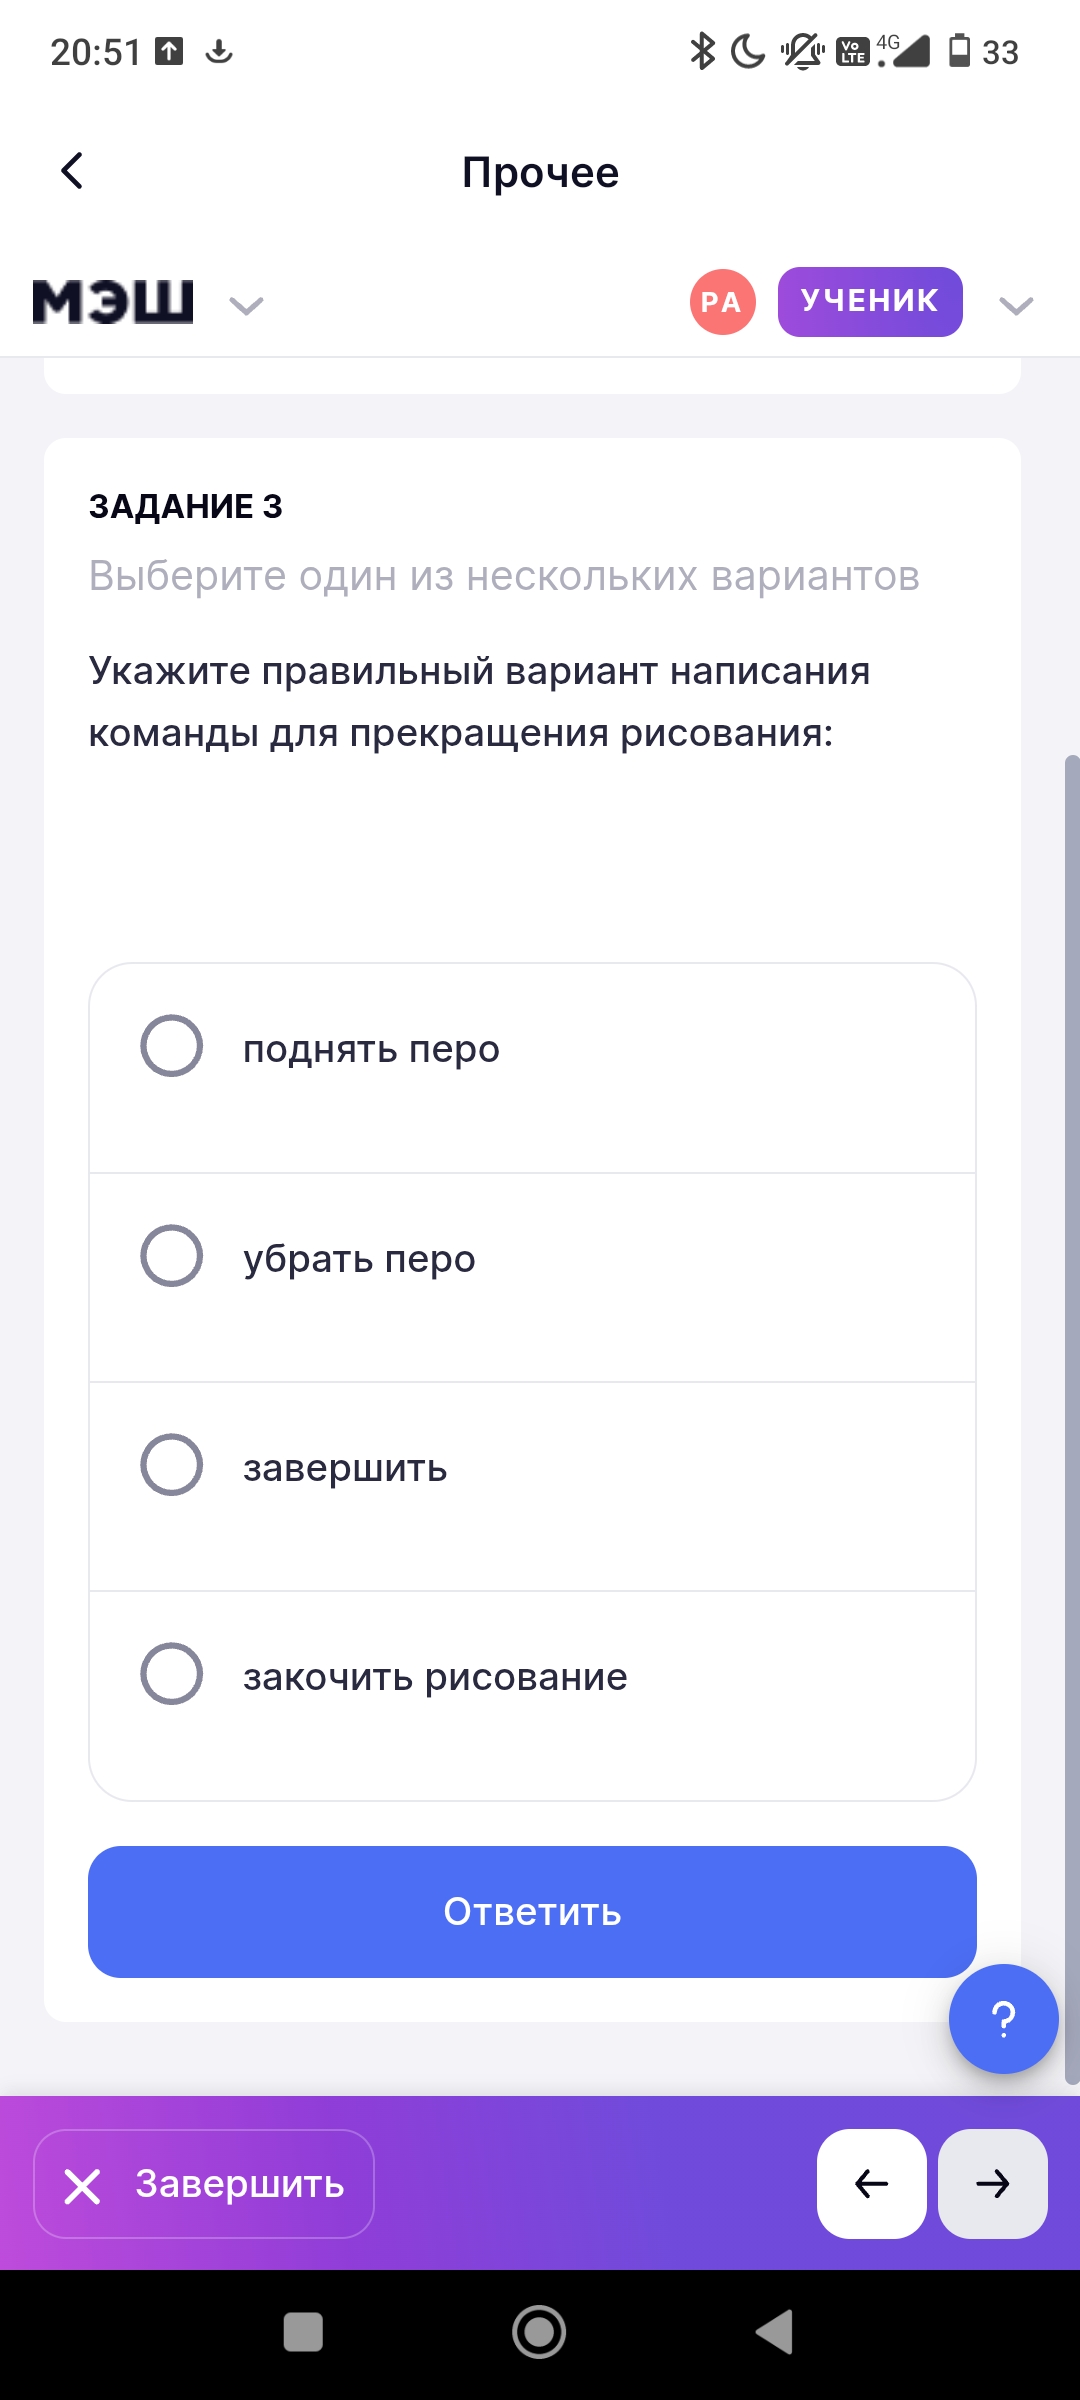Tap the Android back triangle button
The image size is (1080, 2400).
click(x=775, y=2332)
